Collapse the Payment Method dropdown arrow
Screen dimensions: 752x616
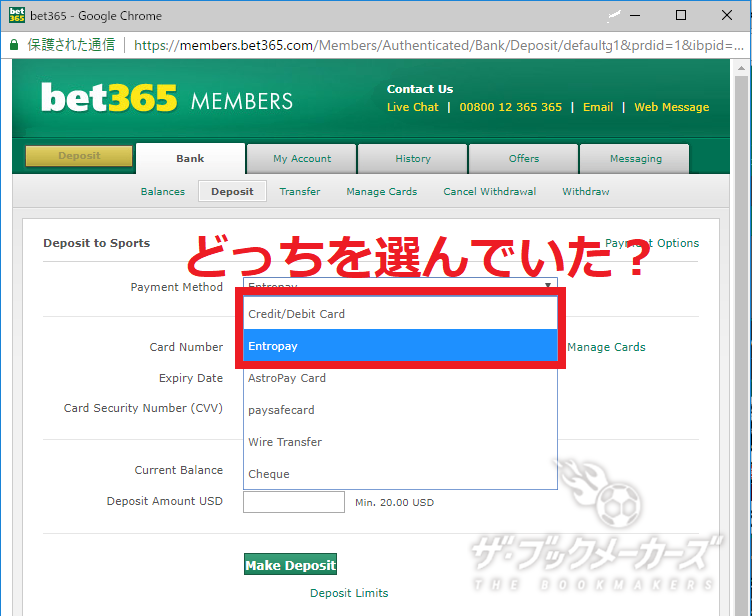(548, 285)
